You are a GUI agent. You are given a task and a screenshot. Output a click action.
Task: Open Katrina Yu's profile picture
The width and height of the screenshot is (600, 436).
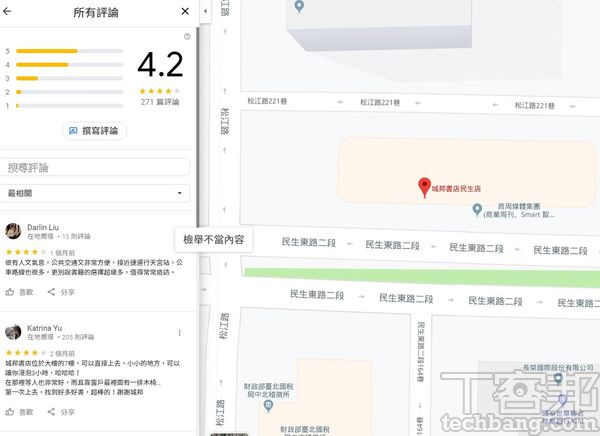point(13,332)
